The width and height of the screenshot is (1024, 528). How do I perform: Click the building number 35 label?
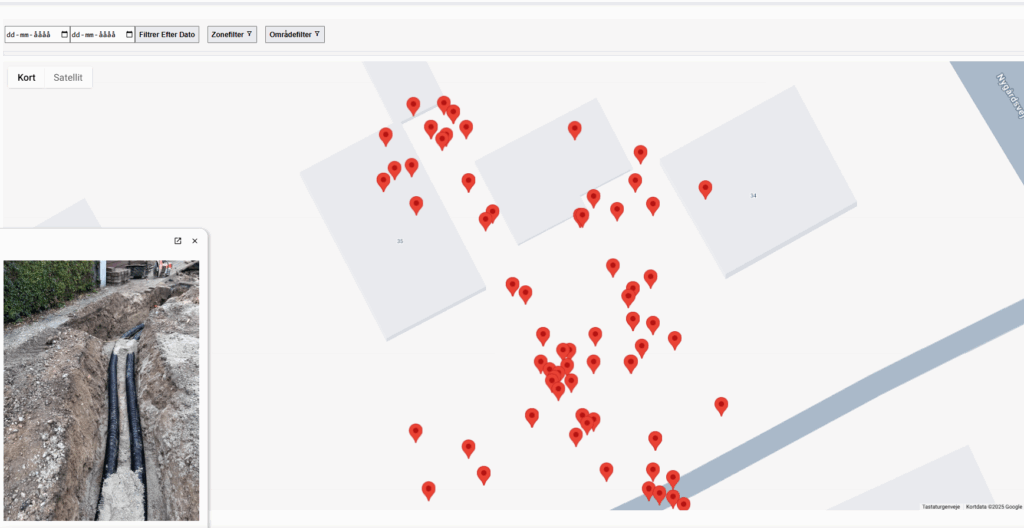coord(400,241)
